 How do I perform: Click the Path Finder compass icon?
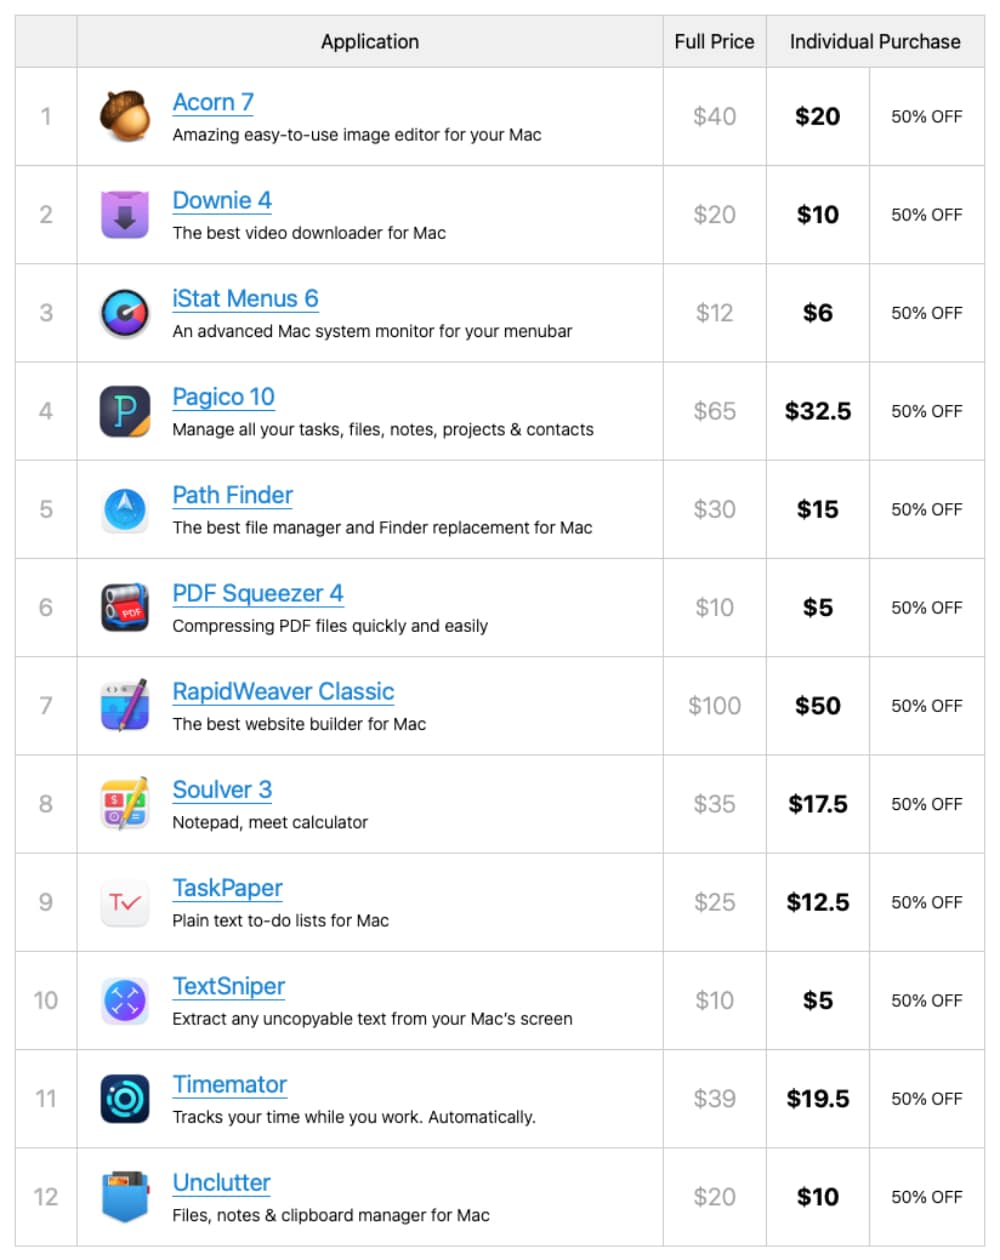click(125, 509)
